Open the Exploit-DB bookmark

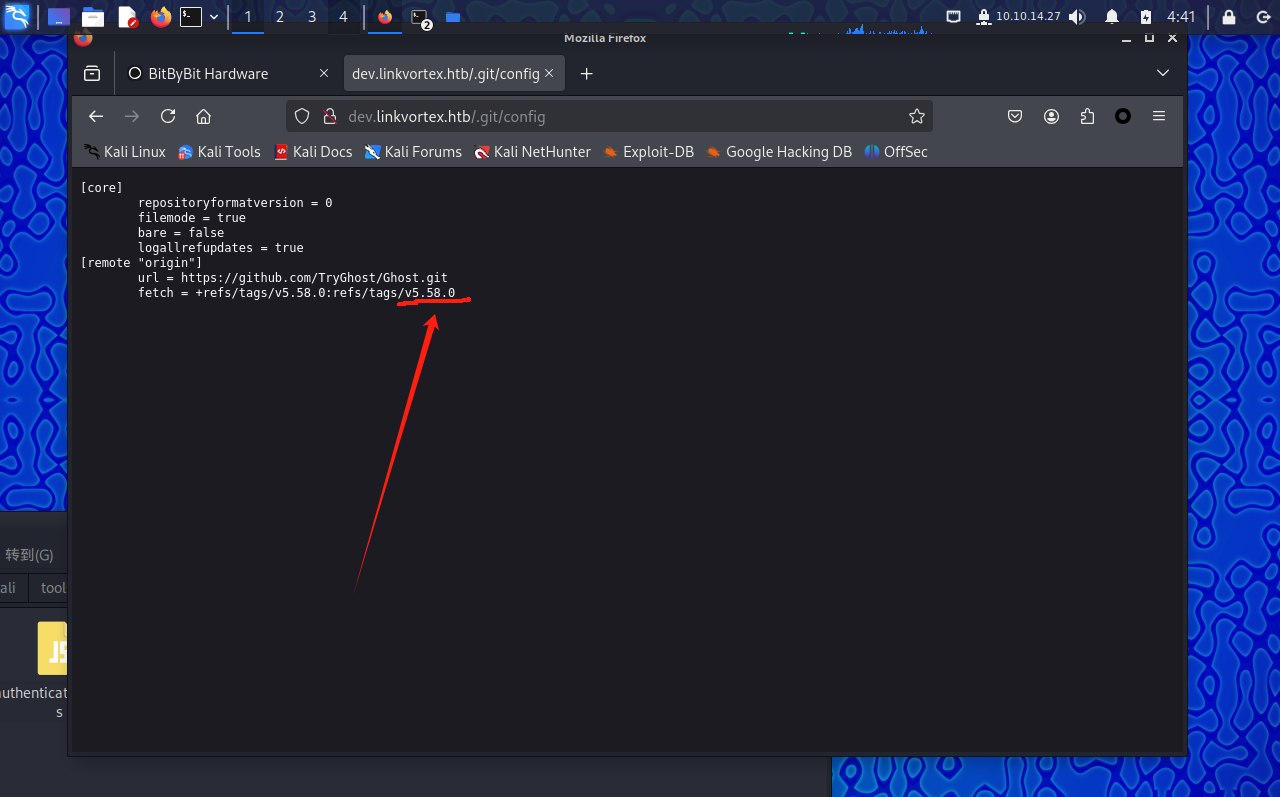click(x=648, y=152)
